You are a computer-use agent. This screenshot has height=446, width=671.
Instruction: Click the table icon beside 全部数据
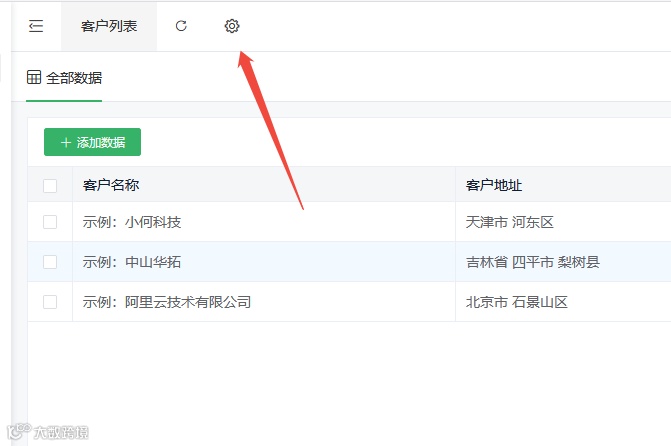tap(34, 77)
